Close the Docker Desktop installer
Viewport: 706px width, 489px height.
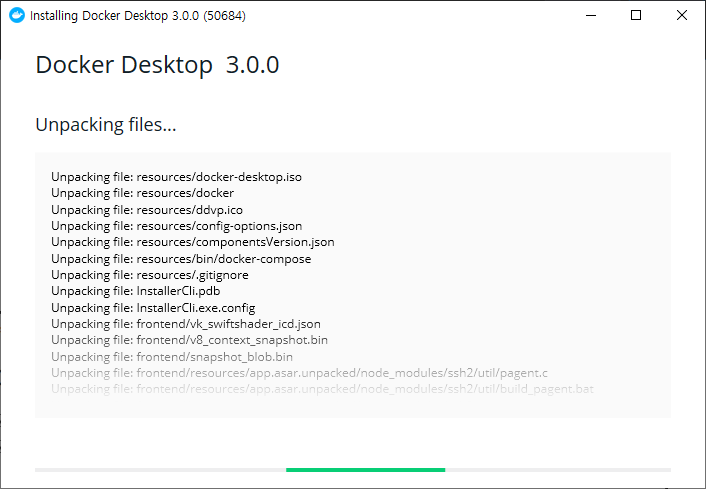click(682, 15)
